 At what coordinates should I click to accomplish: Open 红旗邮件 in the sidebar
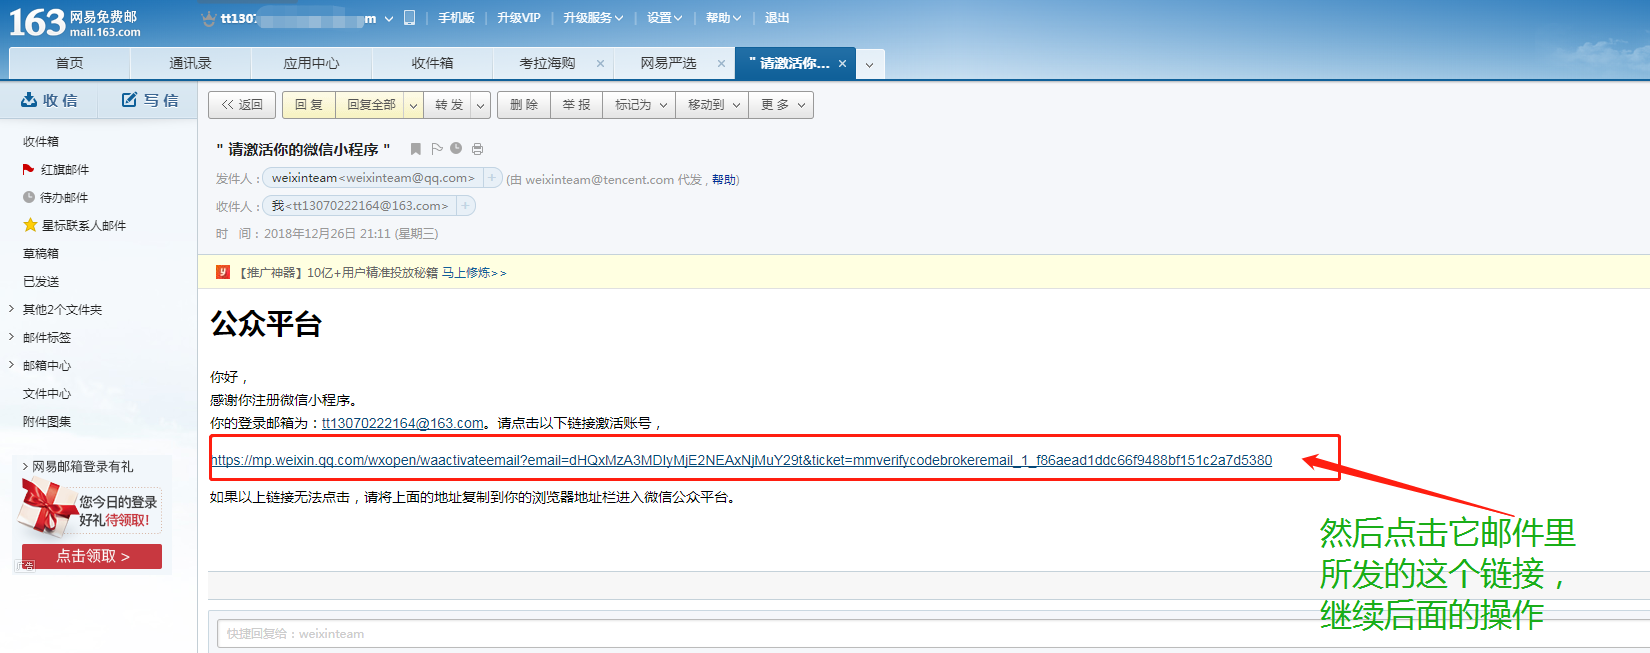(65, 169)
